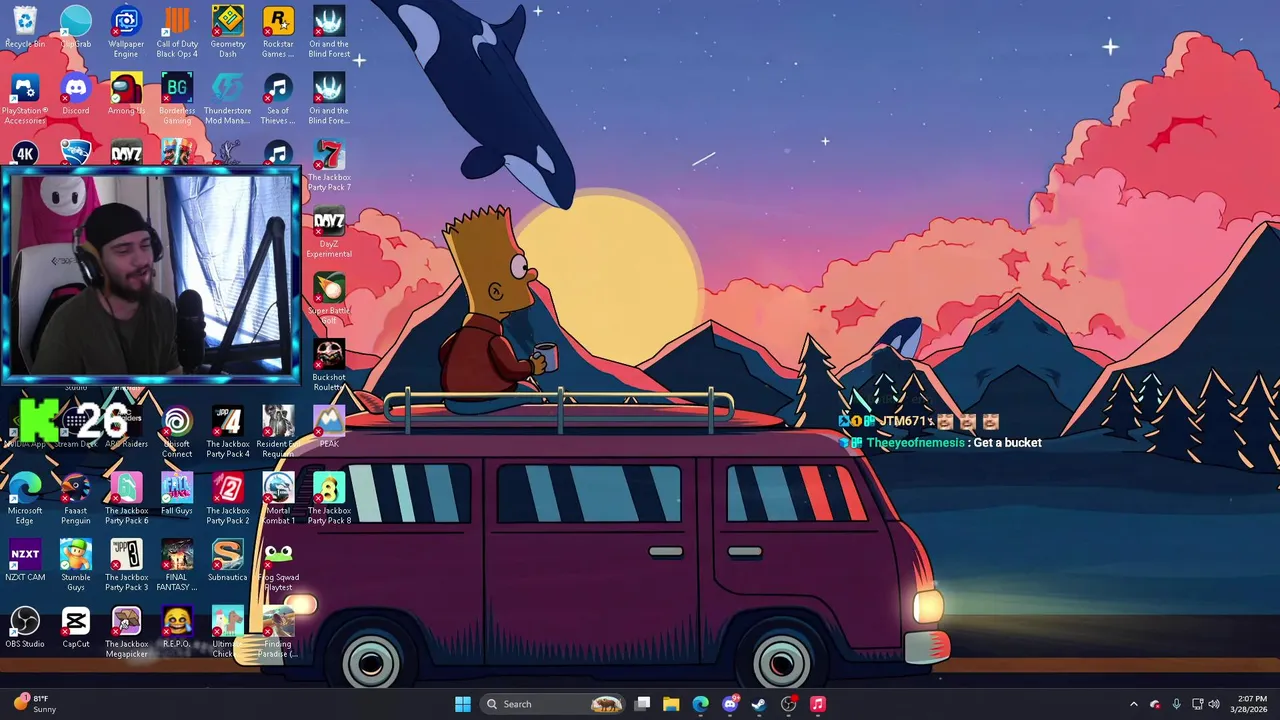Image resolution: width=1280 pixels, height=720 pixels.
Task: Click the microphone icon in system tray
Action: (1176, 704)
